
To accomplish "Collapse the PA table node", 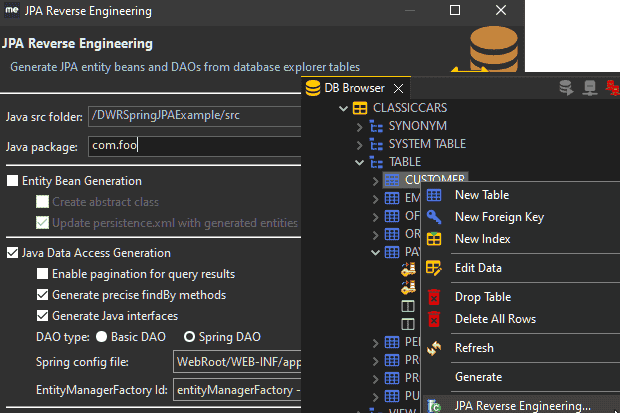I will [376, 252].
